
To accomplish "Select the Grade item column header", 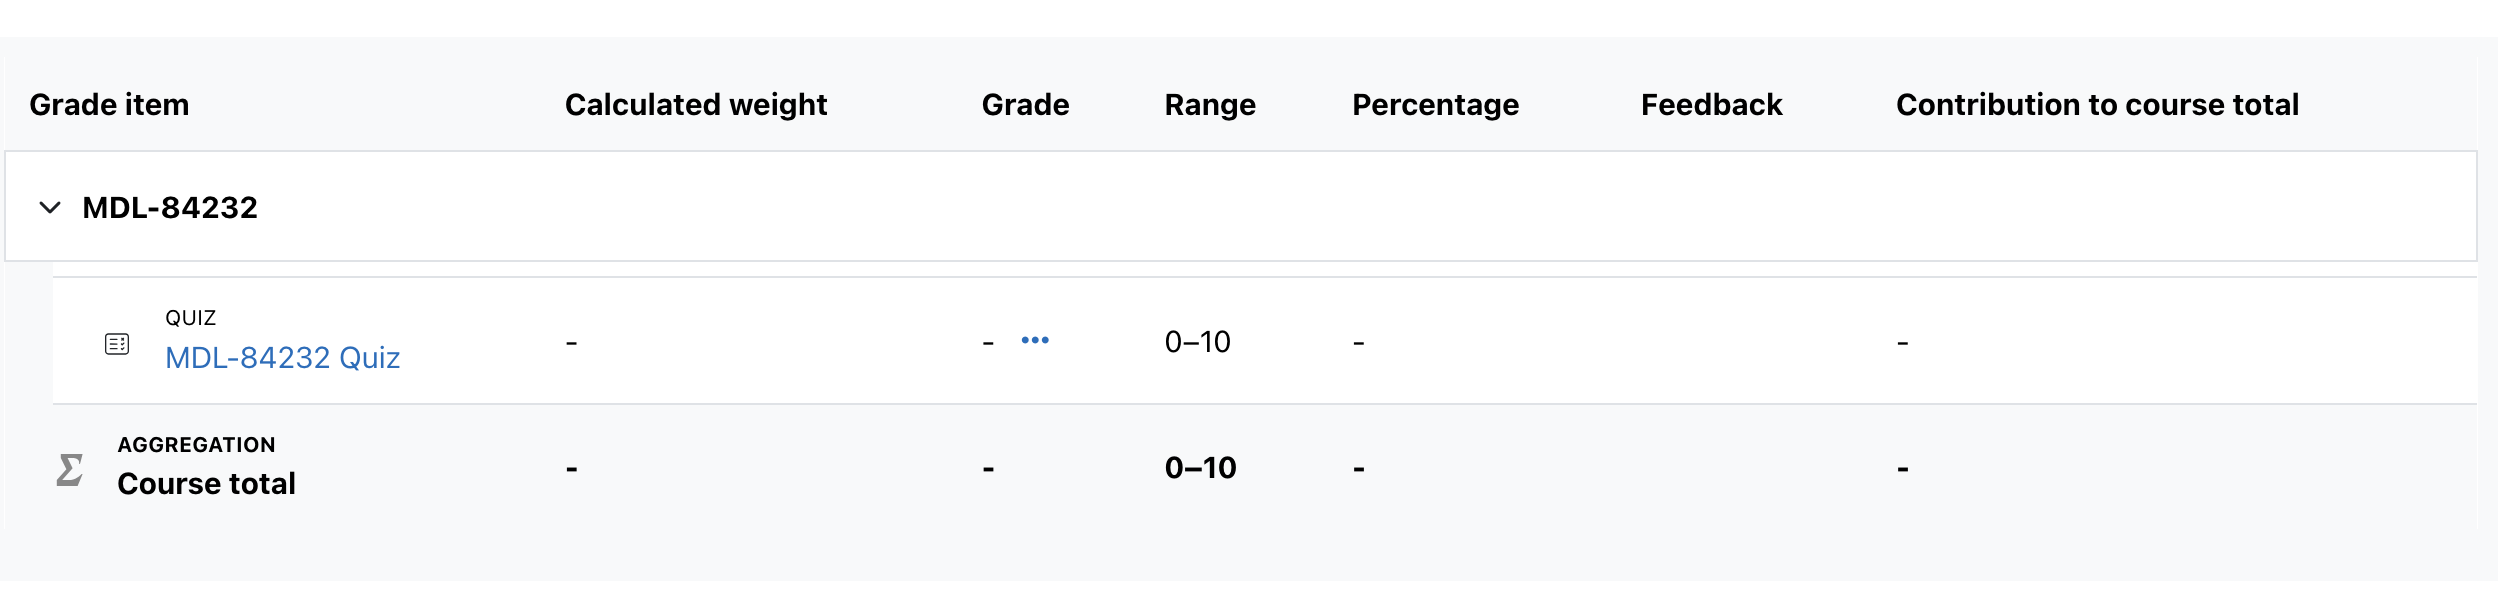I will pos(109,105).
